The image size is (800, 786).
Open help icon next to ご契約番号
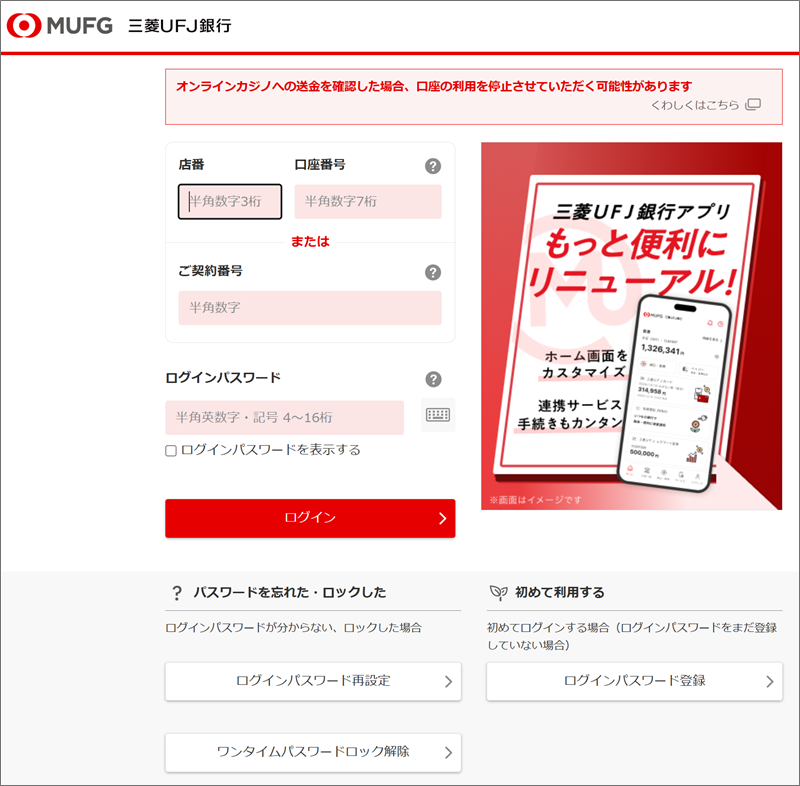coord(433,272)
